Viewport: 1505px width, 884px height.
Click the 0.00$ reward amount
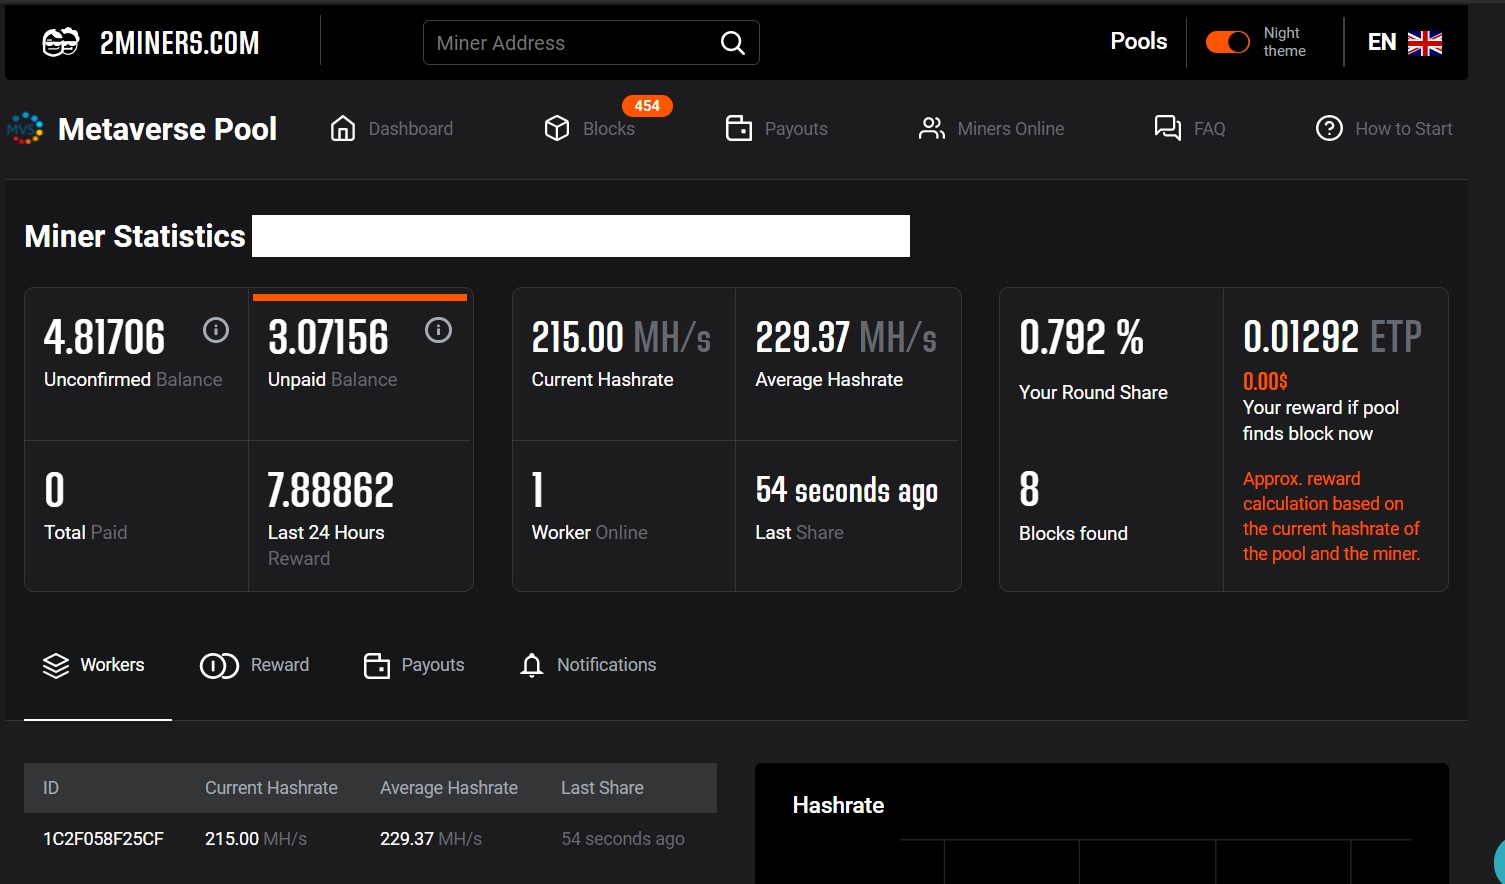tap(1265, 381)
